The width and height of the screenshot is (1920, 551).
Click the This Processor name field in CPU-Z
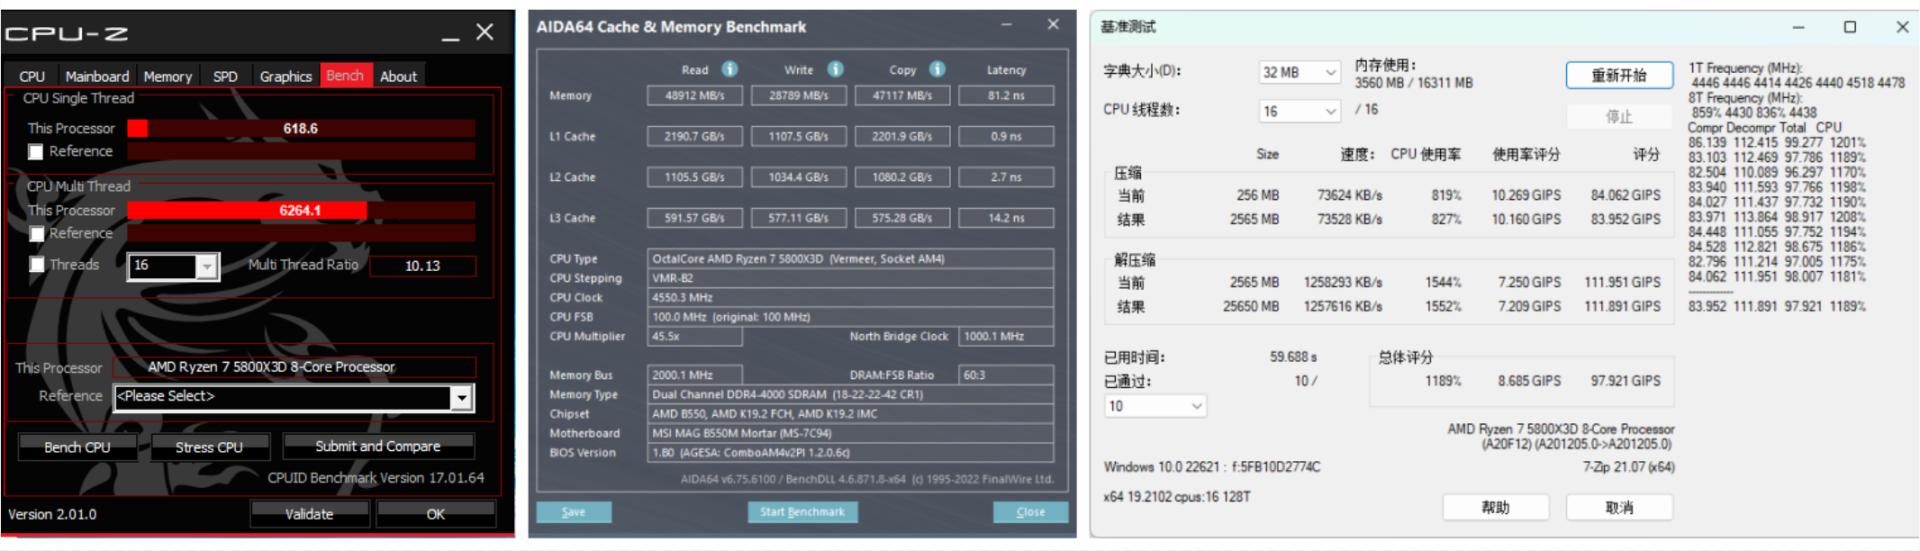[x=294, y=367]
